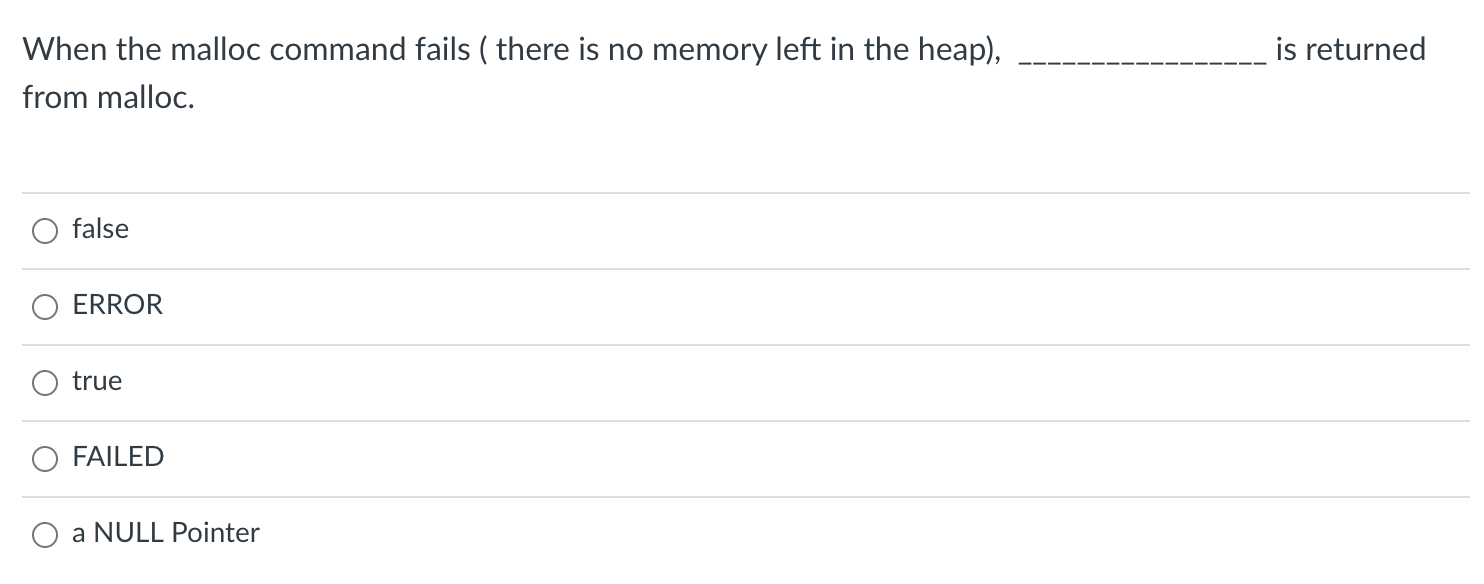Click the phrase "When the malloc command fails"
The image size is (1484, 584).
pyautogui.click(x=246, y=49)
